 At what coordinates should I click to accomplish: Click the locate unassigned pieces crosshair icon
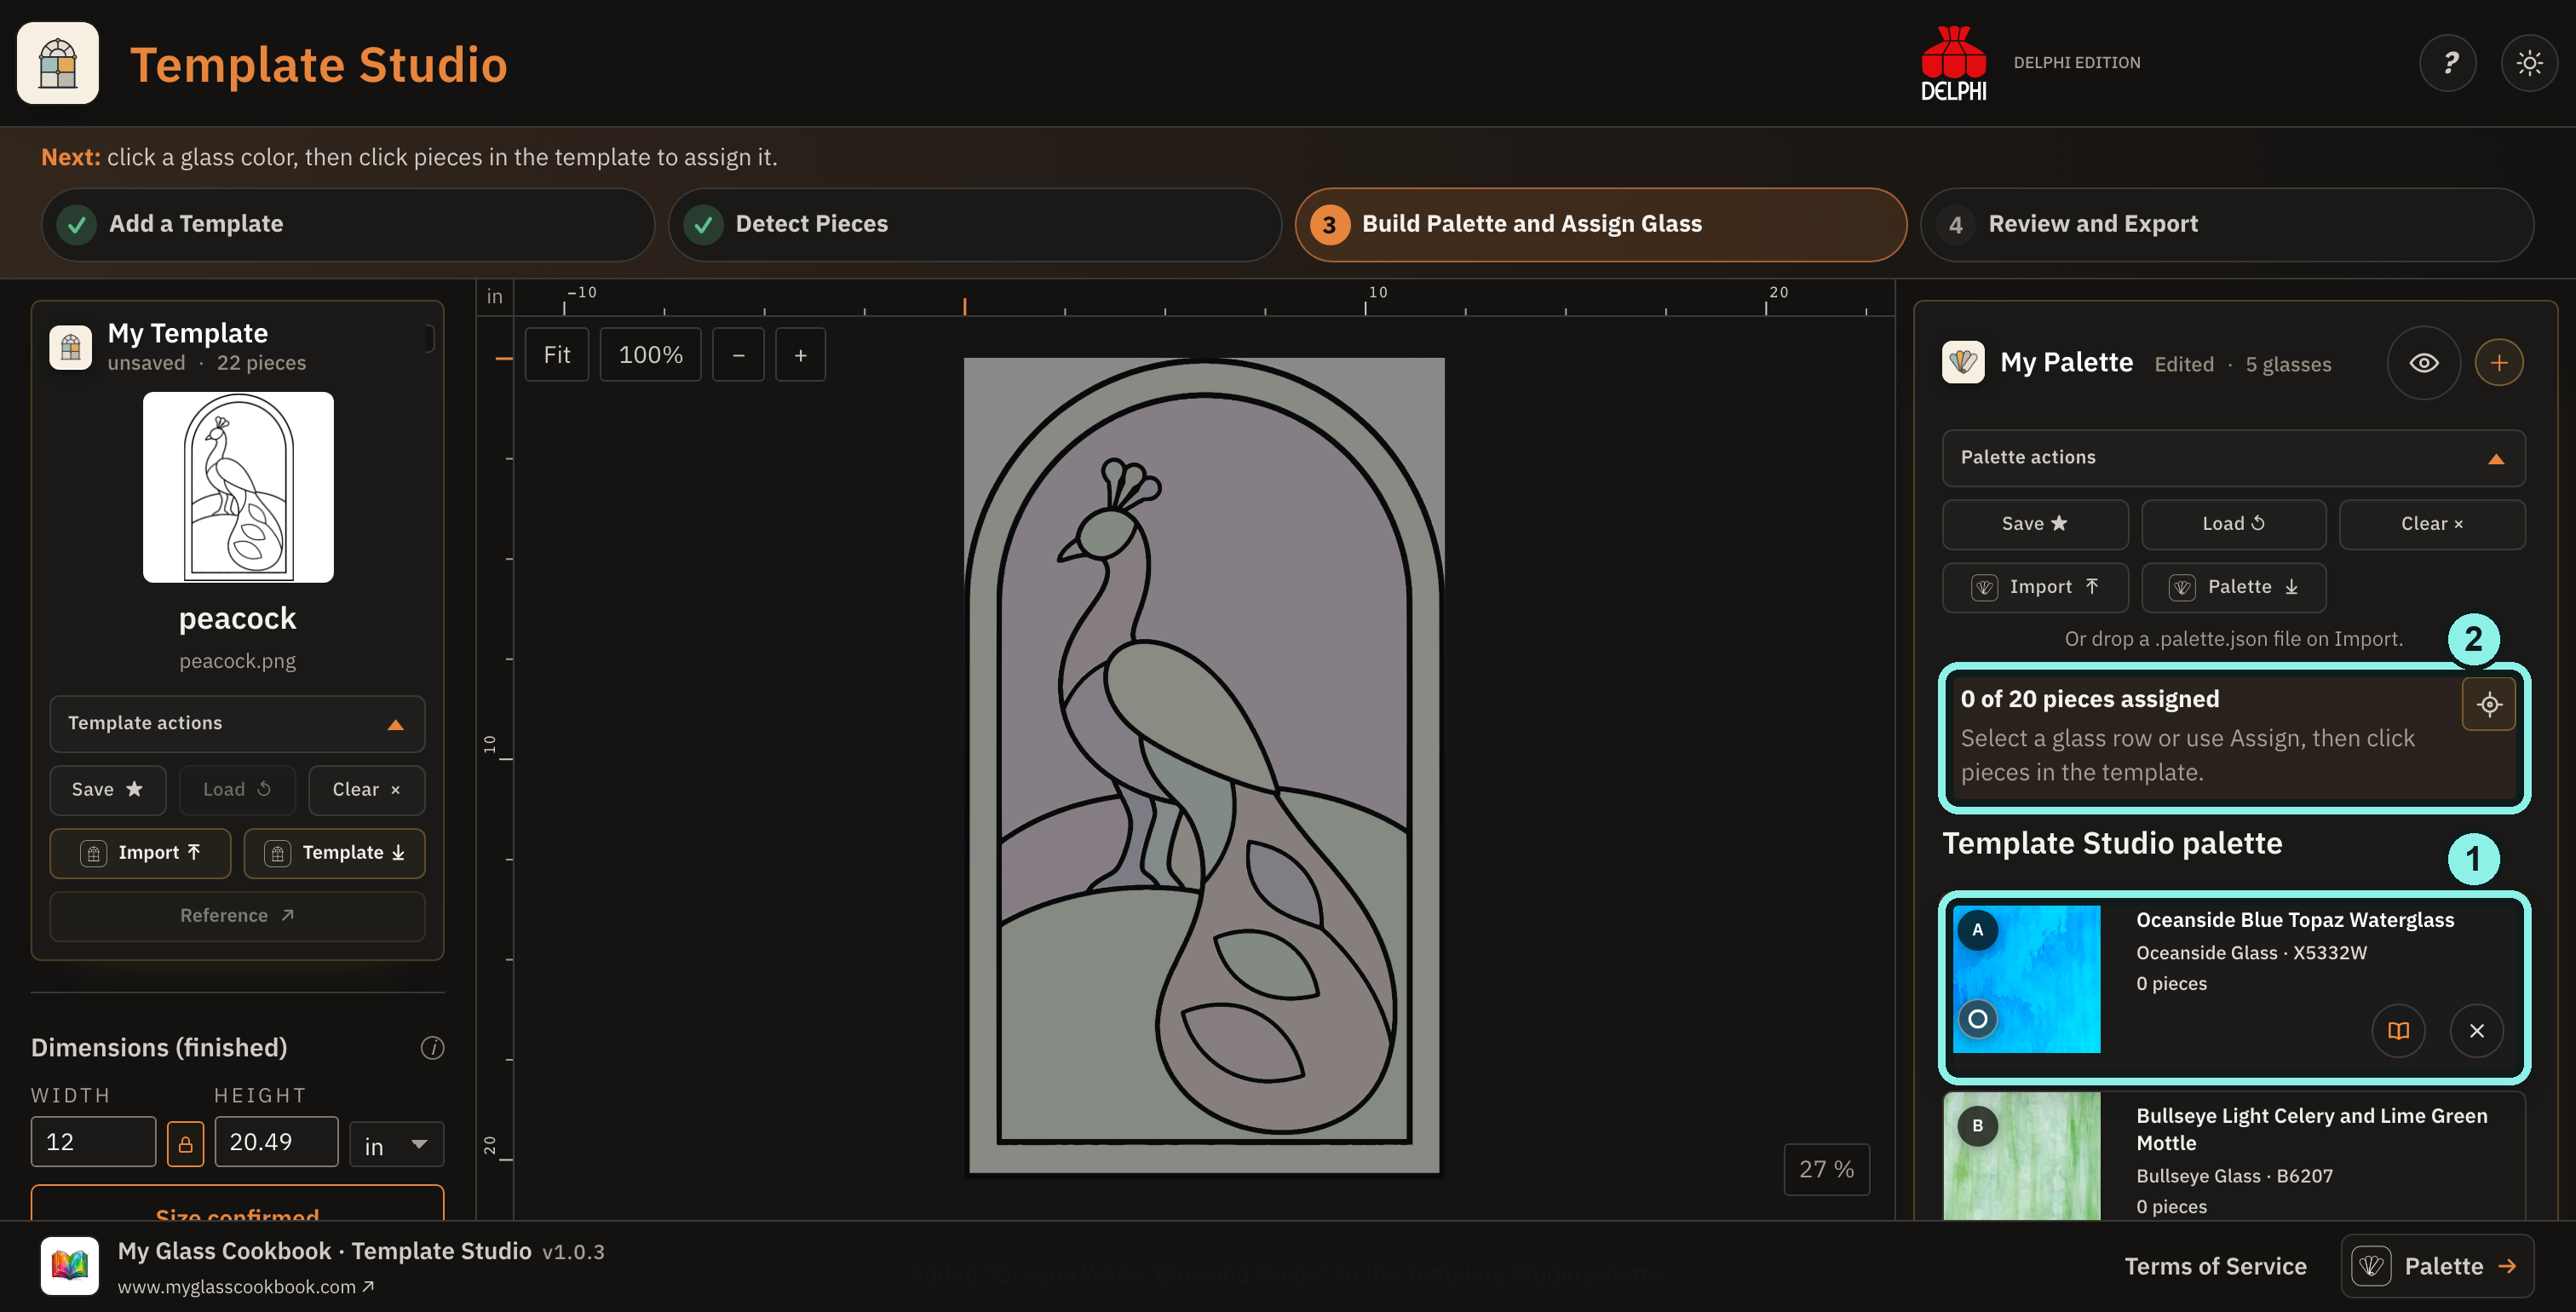[2489, 704]
